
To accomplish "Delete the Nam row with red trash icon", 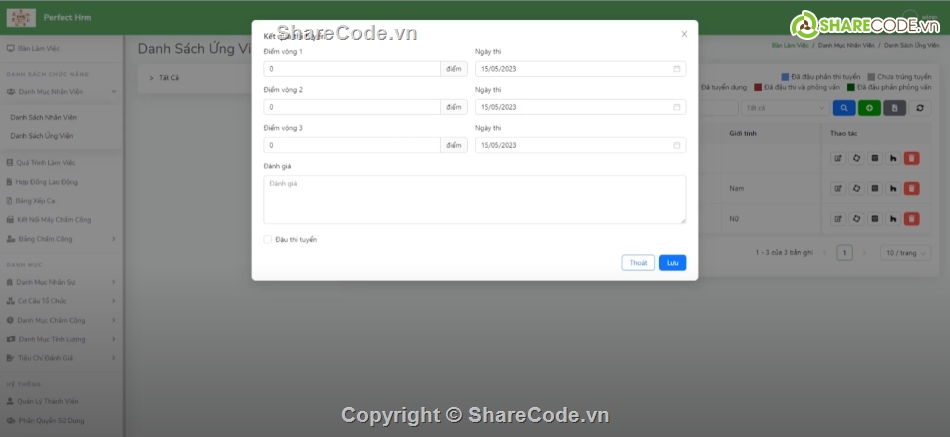I will [911, 188].
